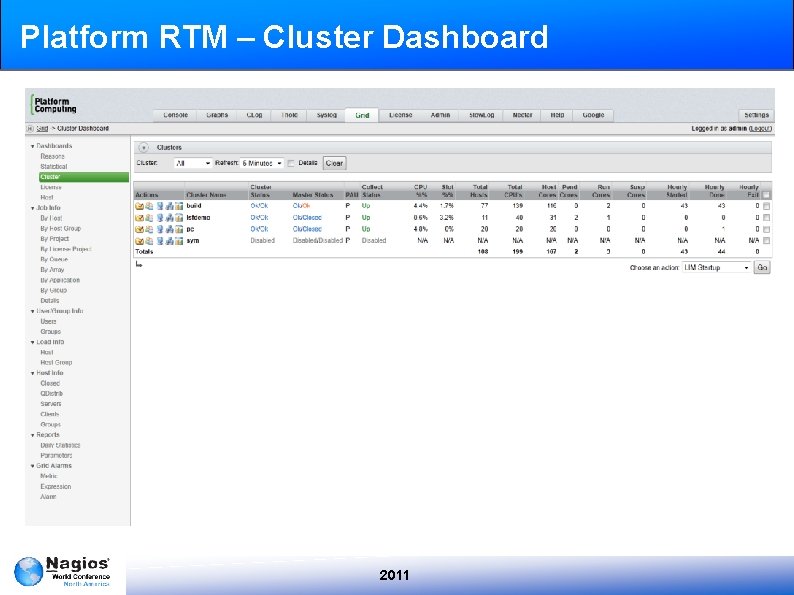Collapse the Job Info sidebar section
Image resolution: width=794 pixels, height=595 pixels.
32,208
